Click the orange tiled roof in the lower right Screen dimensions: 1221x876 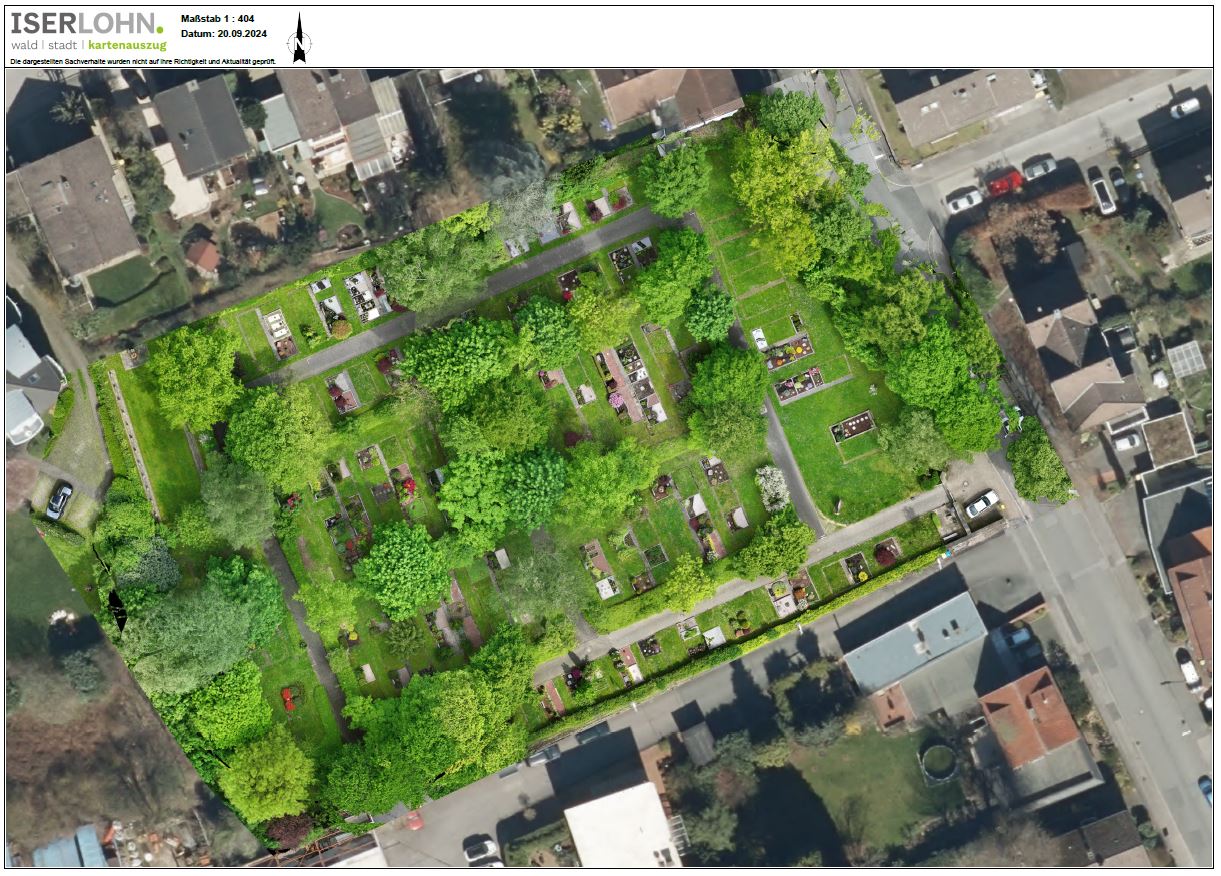click(1029, 717)
